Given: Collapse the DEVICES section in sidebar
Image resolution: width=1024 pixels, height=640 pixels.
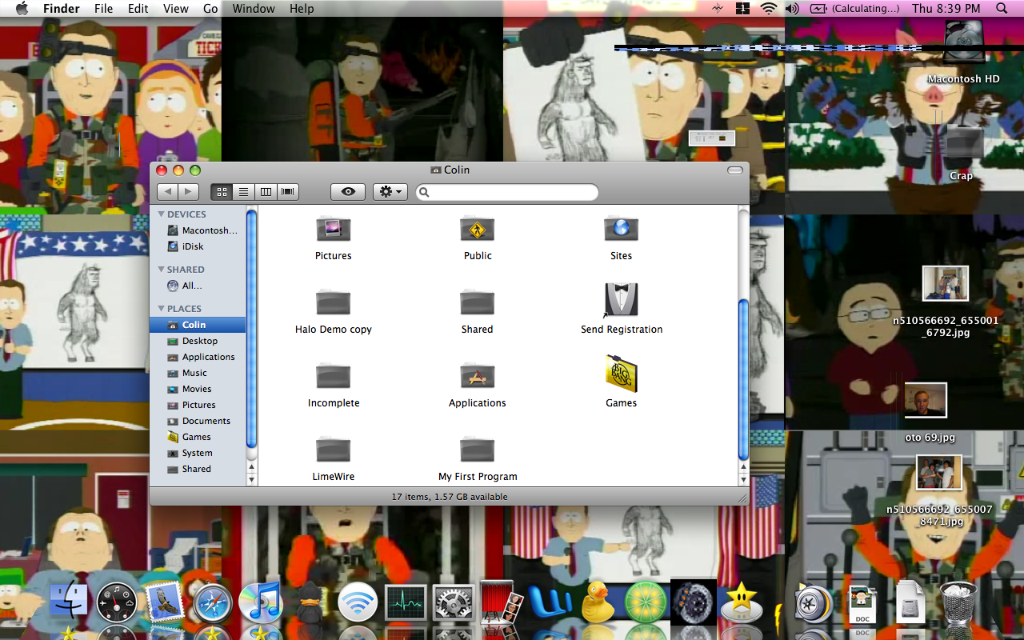Looking at the screenshot, I should point(160,214).
